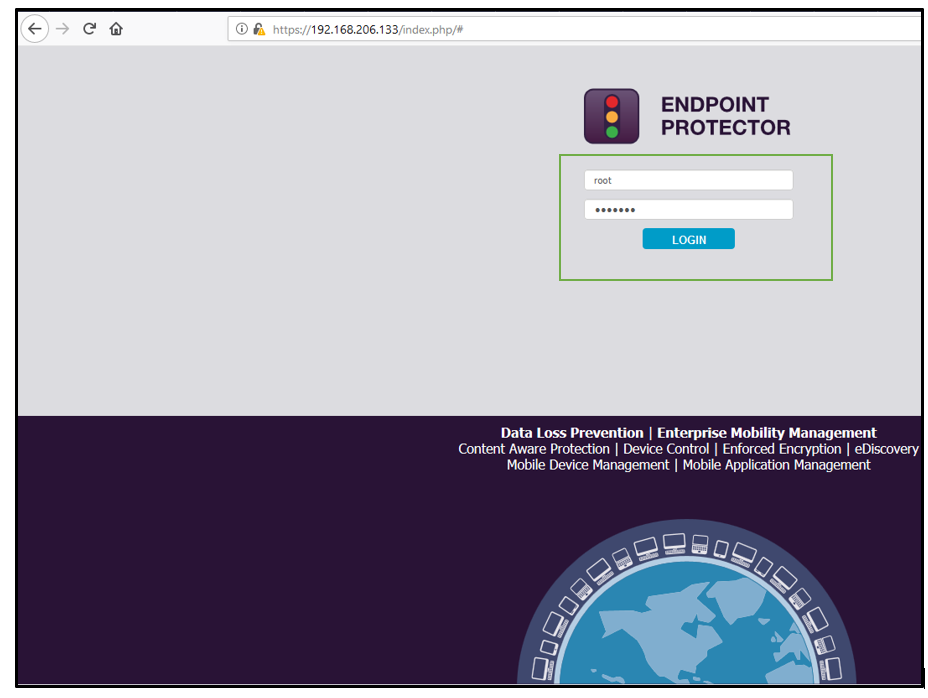928x698 pixels.
Task: Click the Mobile Device Management text
Action: tap(588, 465)
